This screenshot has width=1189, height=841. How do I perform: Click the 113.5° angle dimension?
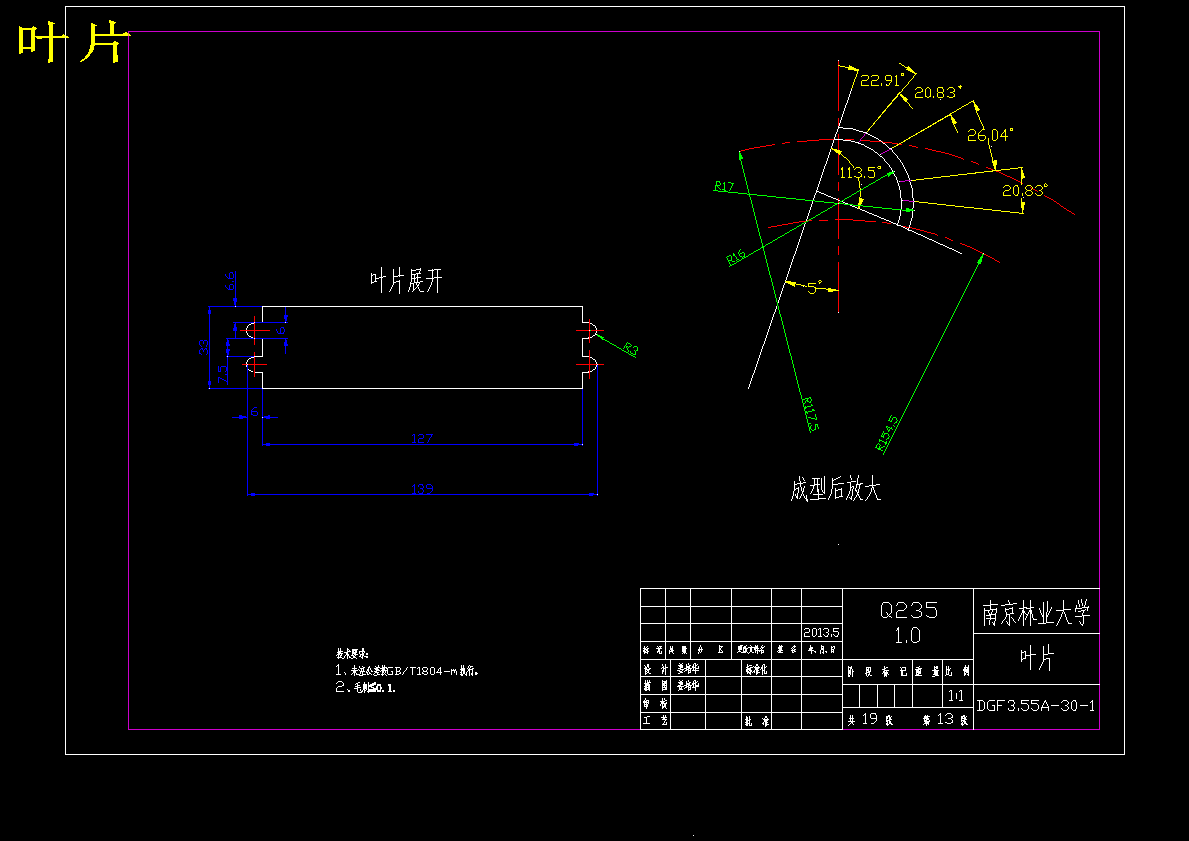[x=860, y=172]
